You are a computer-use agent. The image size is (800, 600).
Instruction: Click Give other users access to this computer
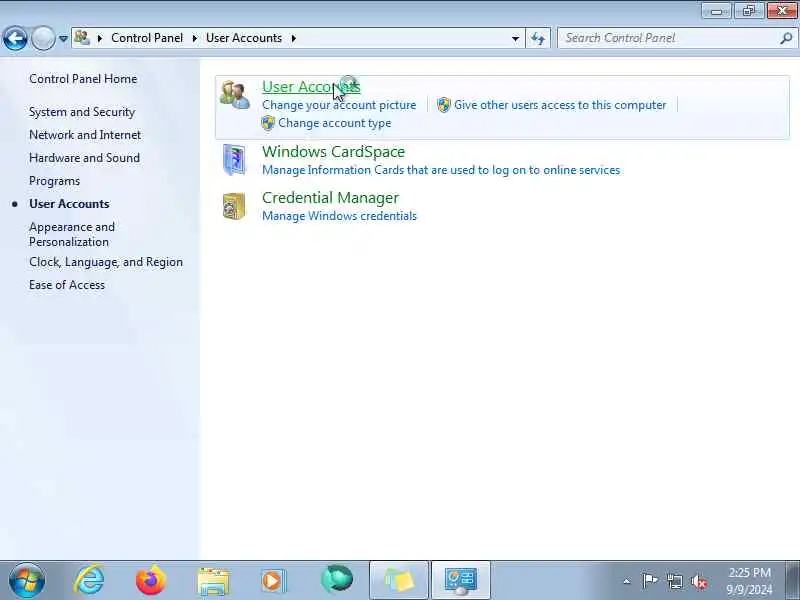(x=560, y=105)
